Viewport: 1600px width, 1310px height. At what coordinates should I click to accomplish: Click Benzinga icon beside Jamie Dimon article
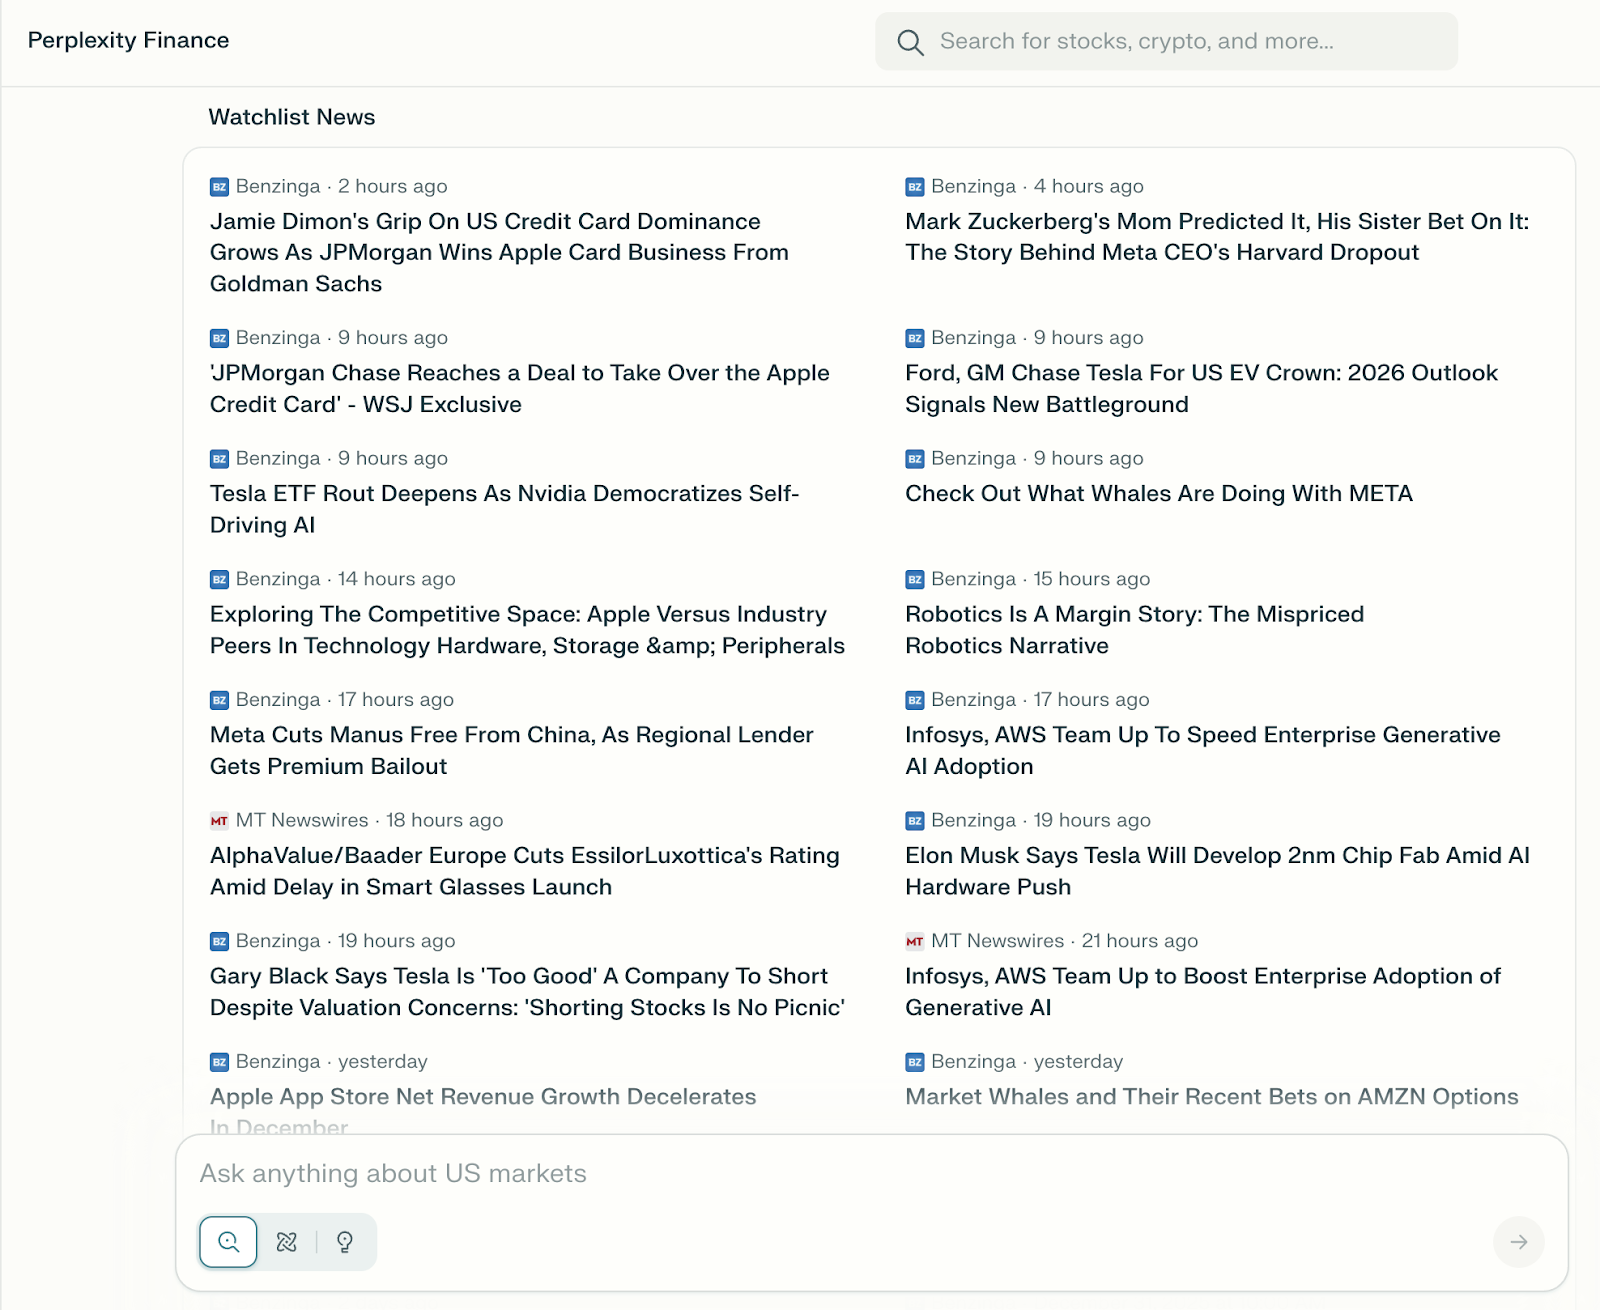click(219, 187)
